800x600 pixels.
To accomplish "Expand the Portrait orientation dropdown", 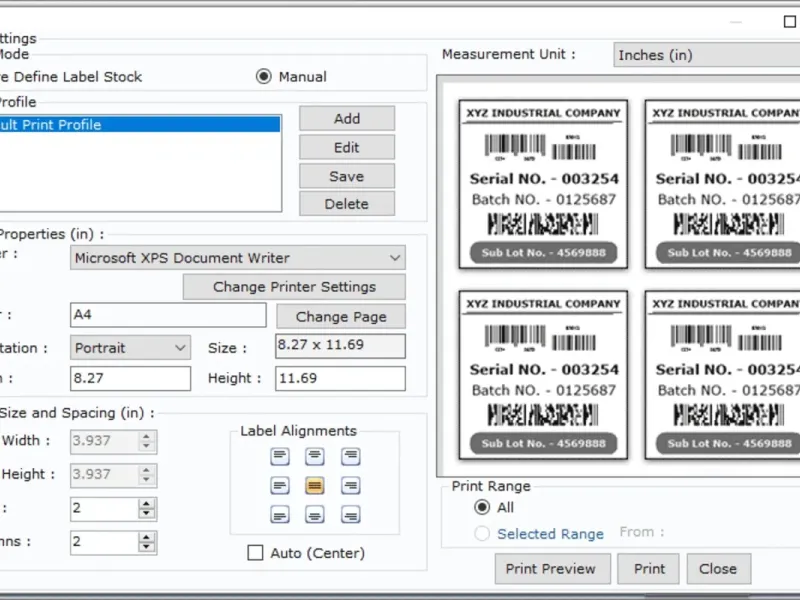I will (130, 348).
